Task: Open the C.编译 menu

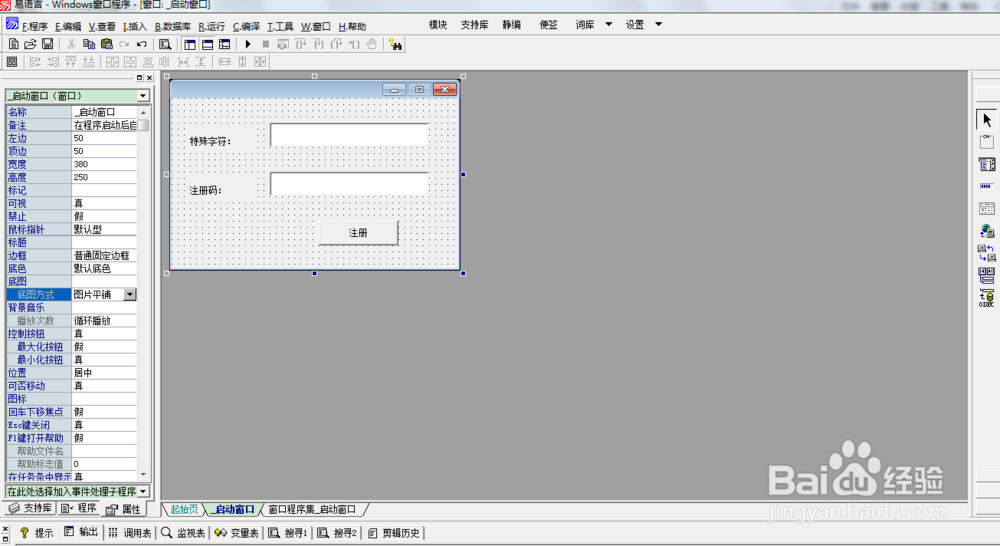Action: pyautogui.click(x=246, y=27)
